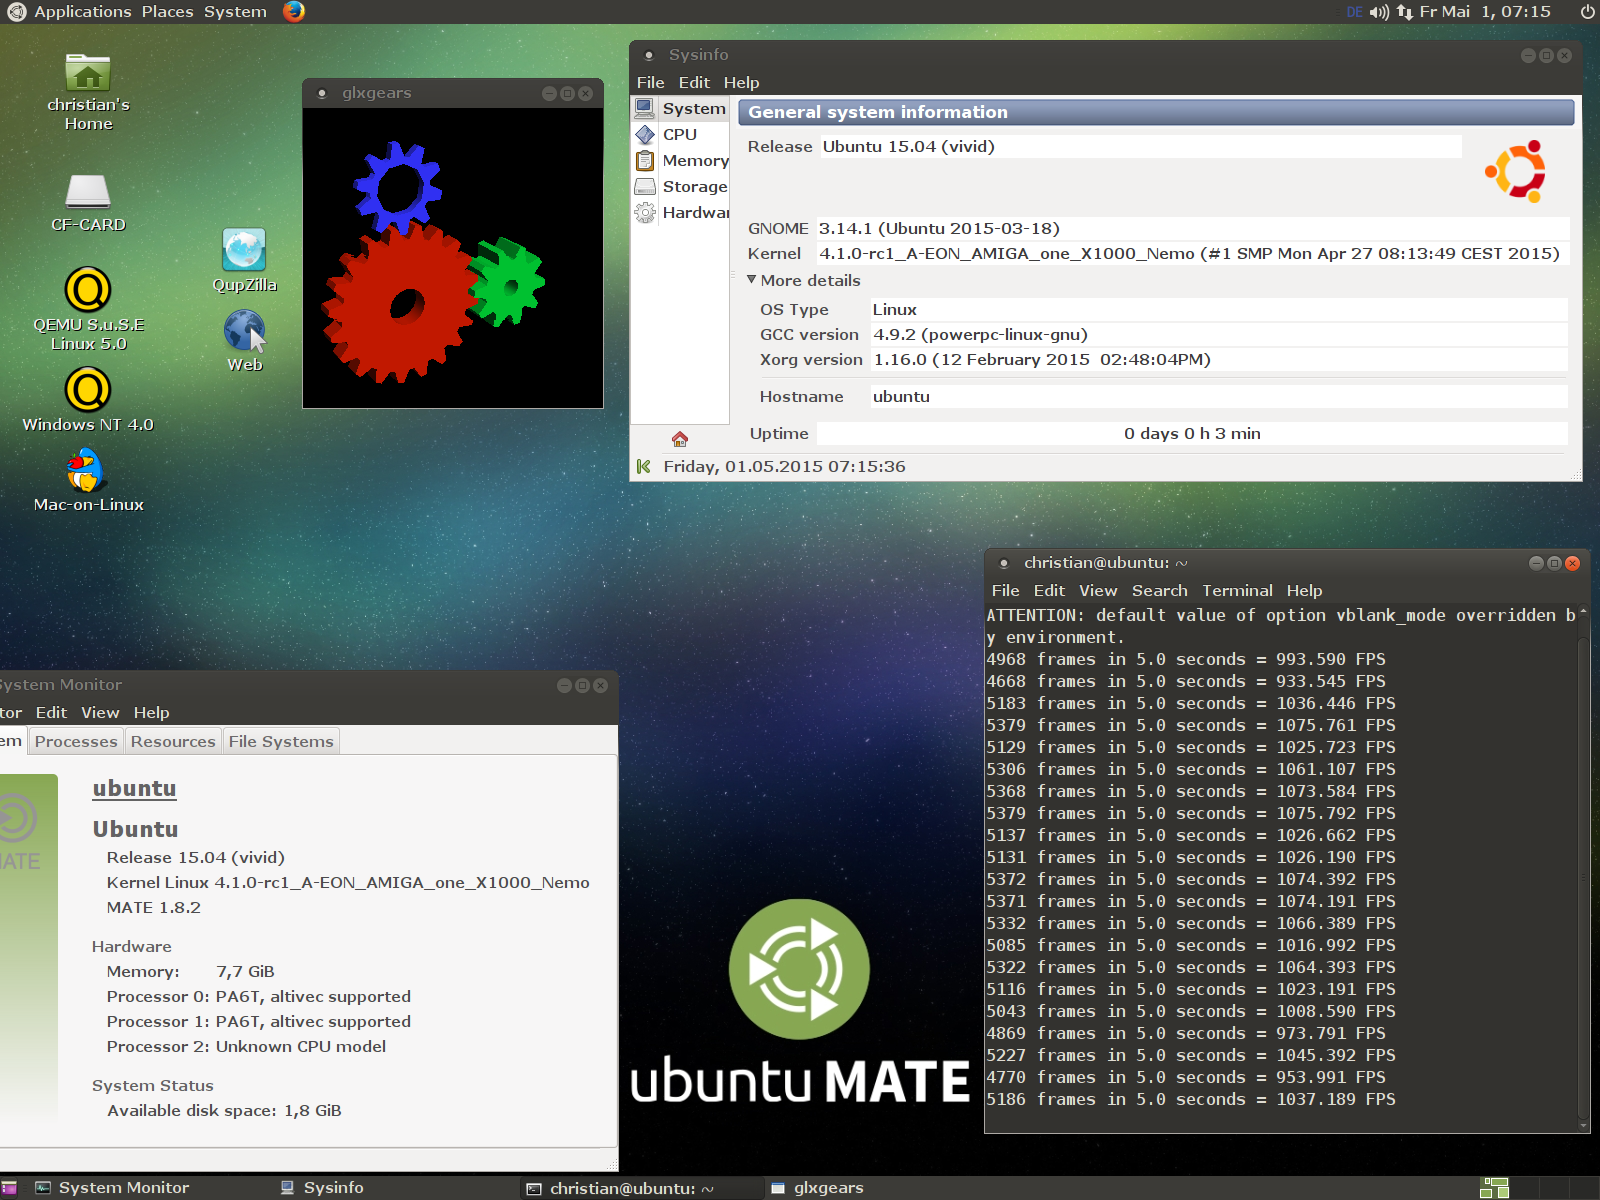Image resolution: width=1600 pixels, height=1200 pixels.
Task: Open the Applications menu in top panel
Action: pyautogui.click(x=82, y=12)
